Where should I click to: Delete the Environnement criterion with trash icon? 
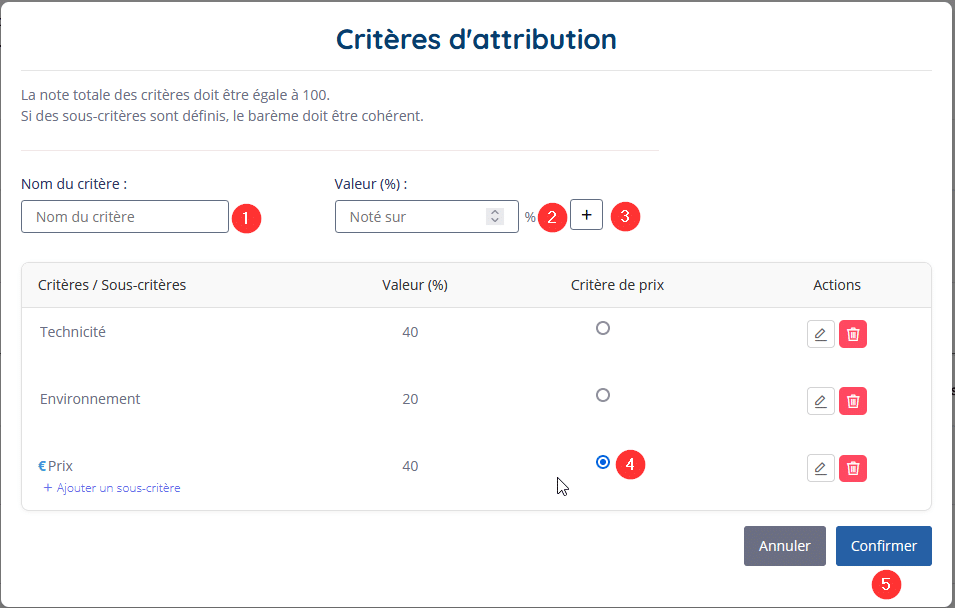coord(853,401)
